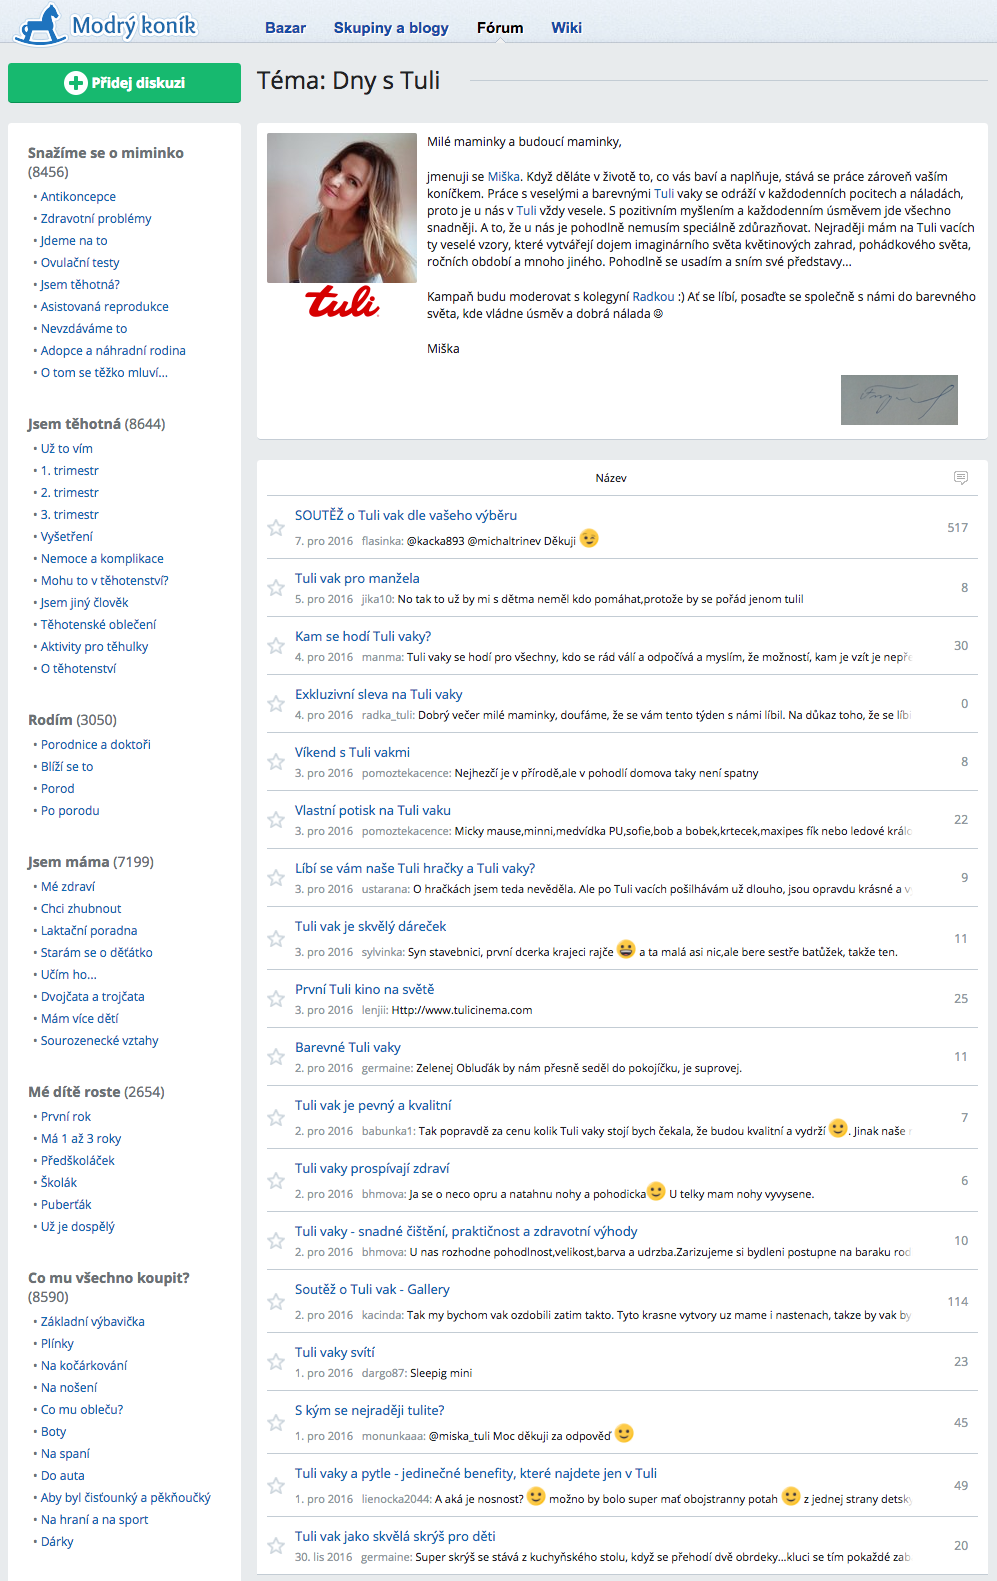Star the 'Tuli vak je skvělý dáreček' thread
This screenshot has width=997, height=1581.
tap(276, 938)
